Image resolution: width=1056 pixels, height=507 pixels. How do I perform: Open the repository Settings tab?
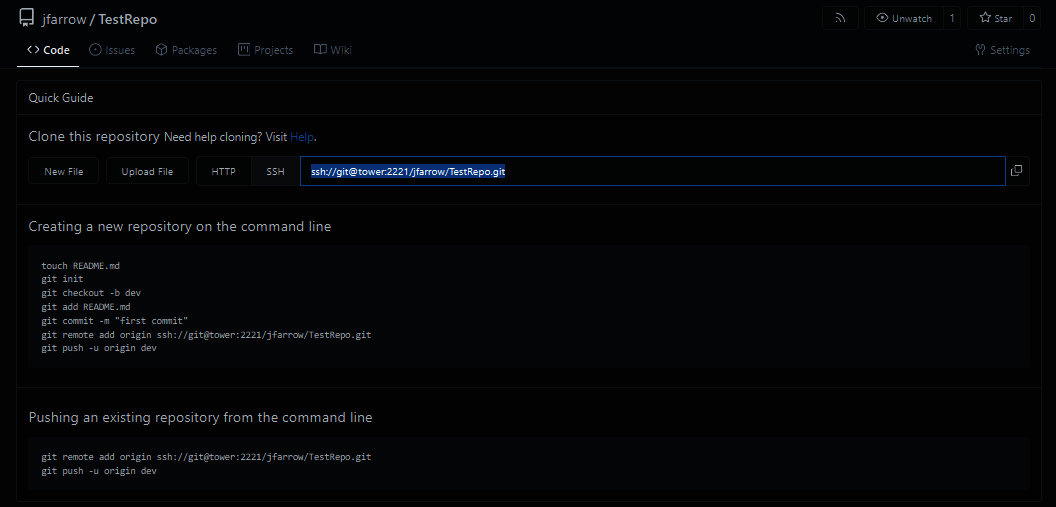pyautogui.click(x=1002, y=50)
